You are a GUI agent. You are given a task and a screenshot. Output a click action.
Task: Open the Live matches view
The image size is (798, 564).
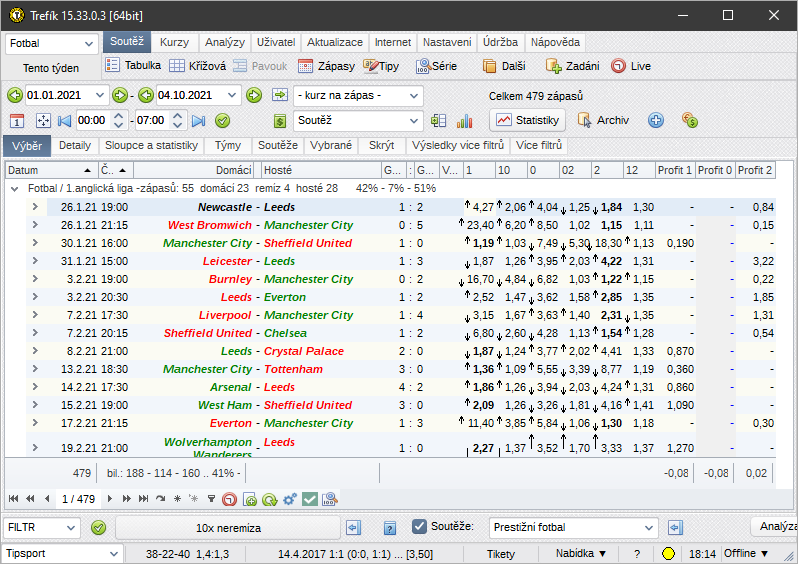click(631, 66)
